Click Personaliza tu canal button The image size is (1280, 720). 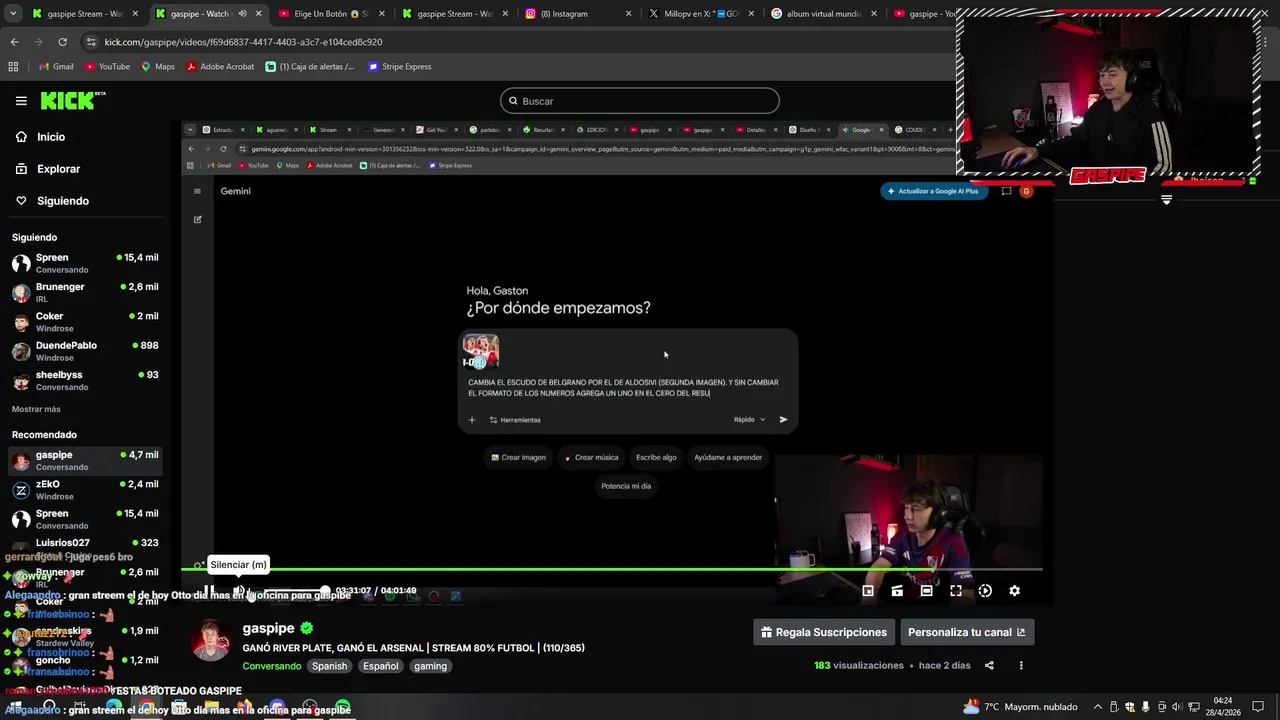point(966,632)
